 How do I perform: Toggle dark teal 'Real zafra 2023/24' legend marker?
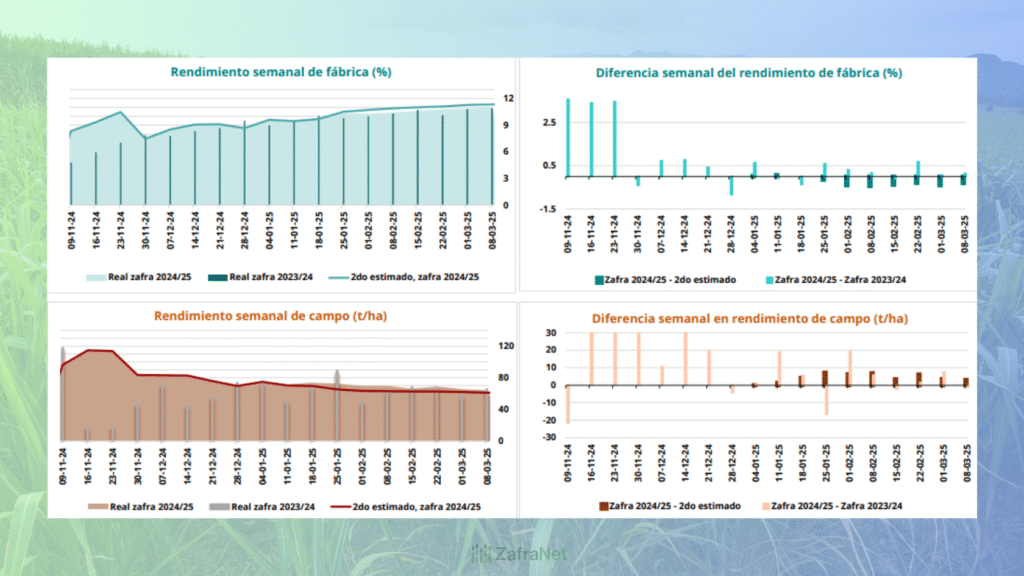217,278
